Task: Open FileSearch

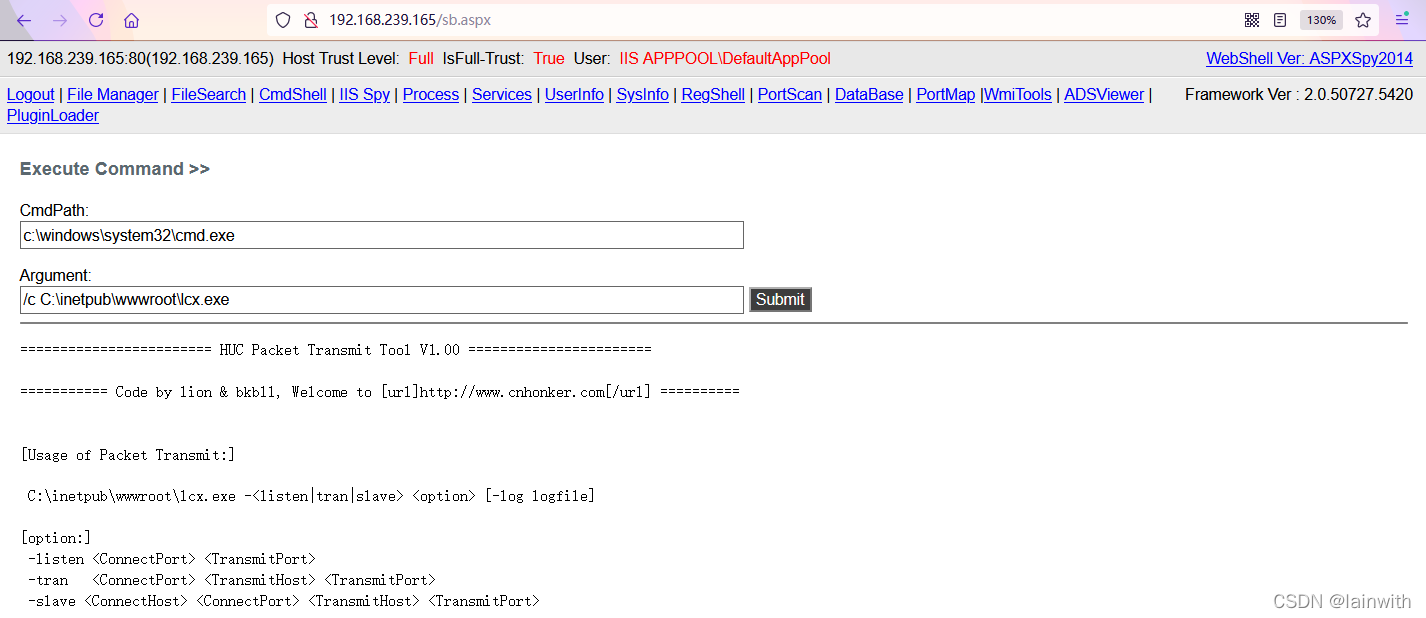Action: (209, 95)
